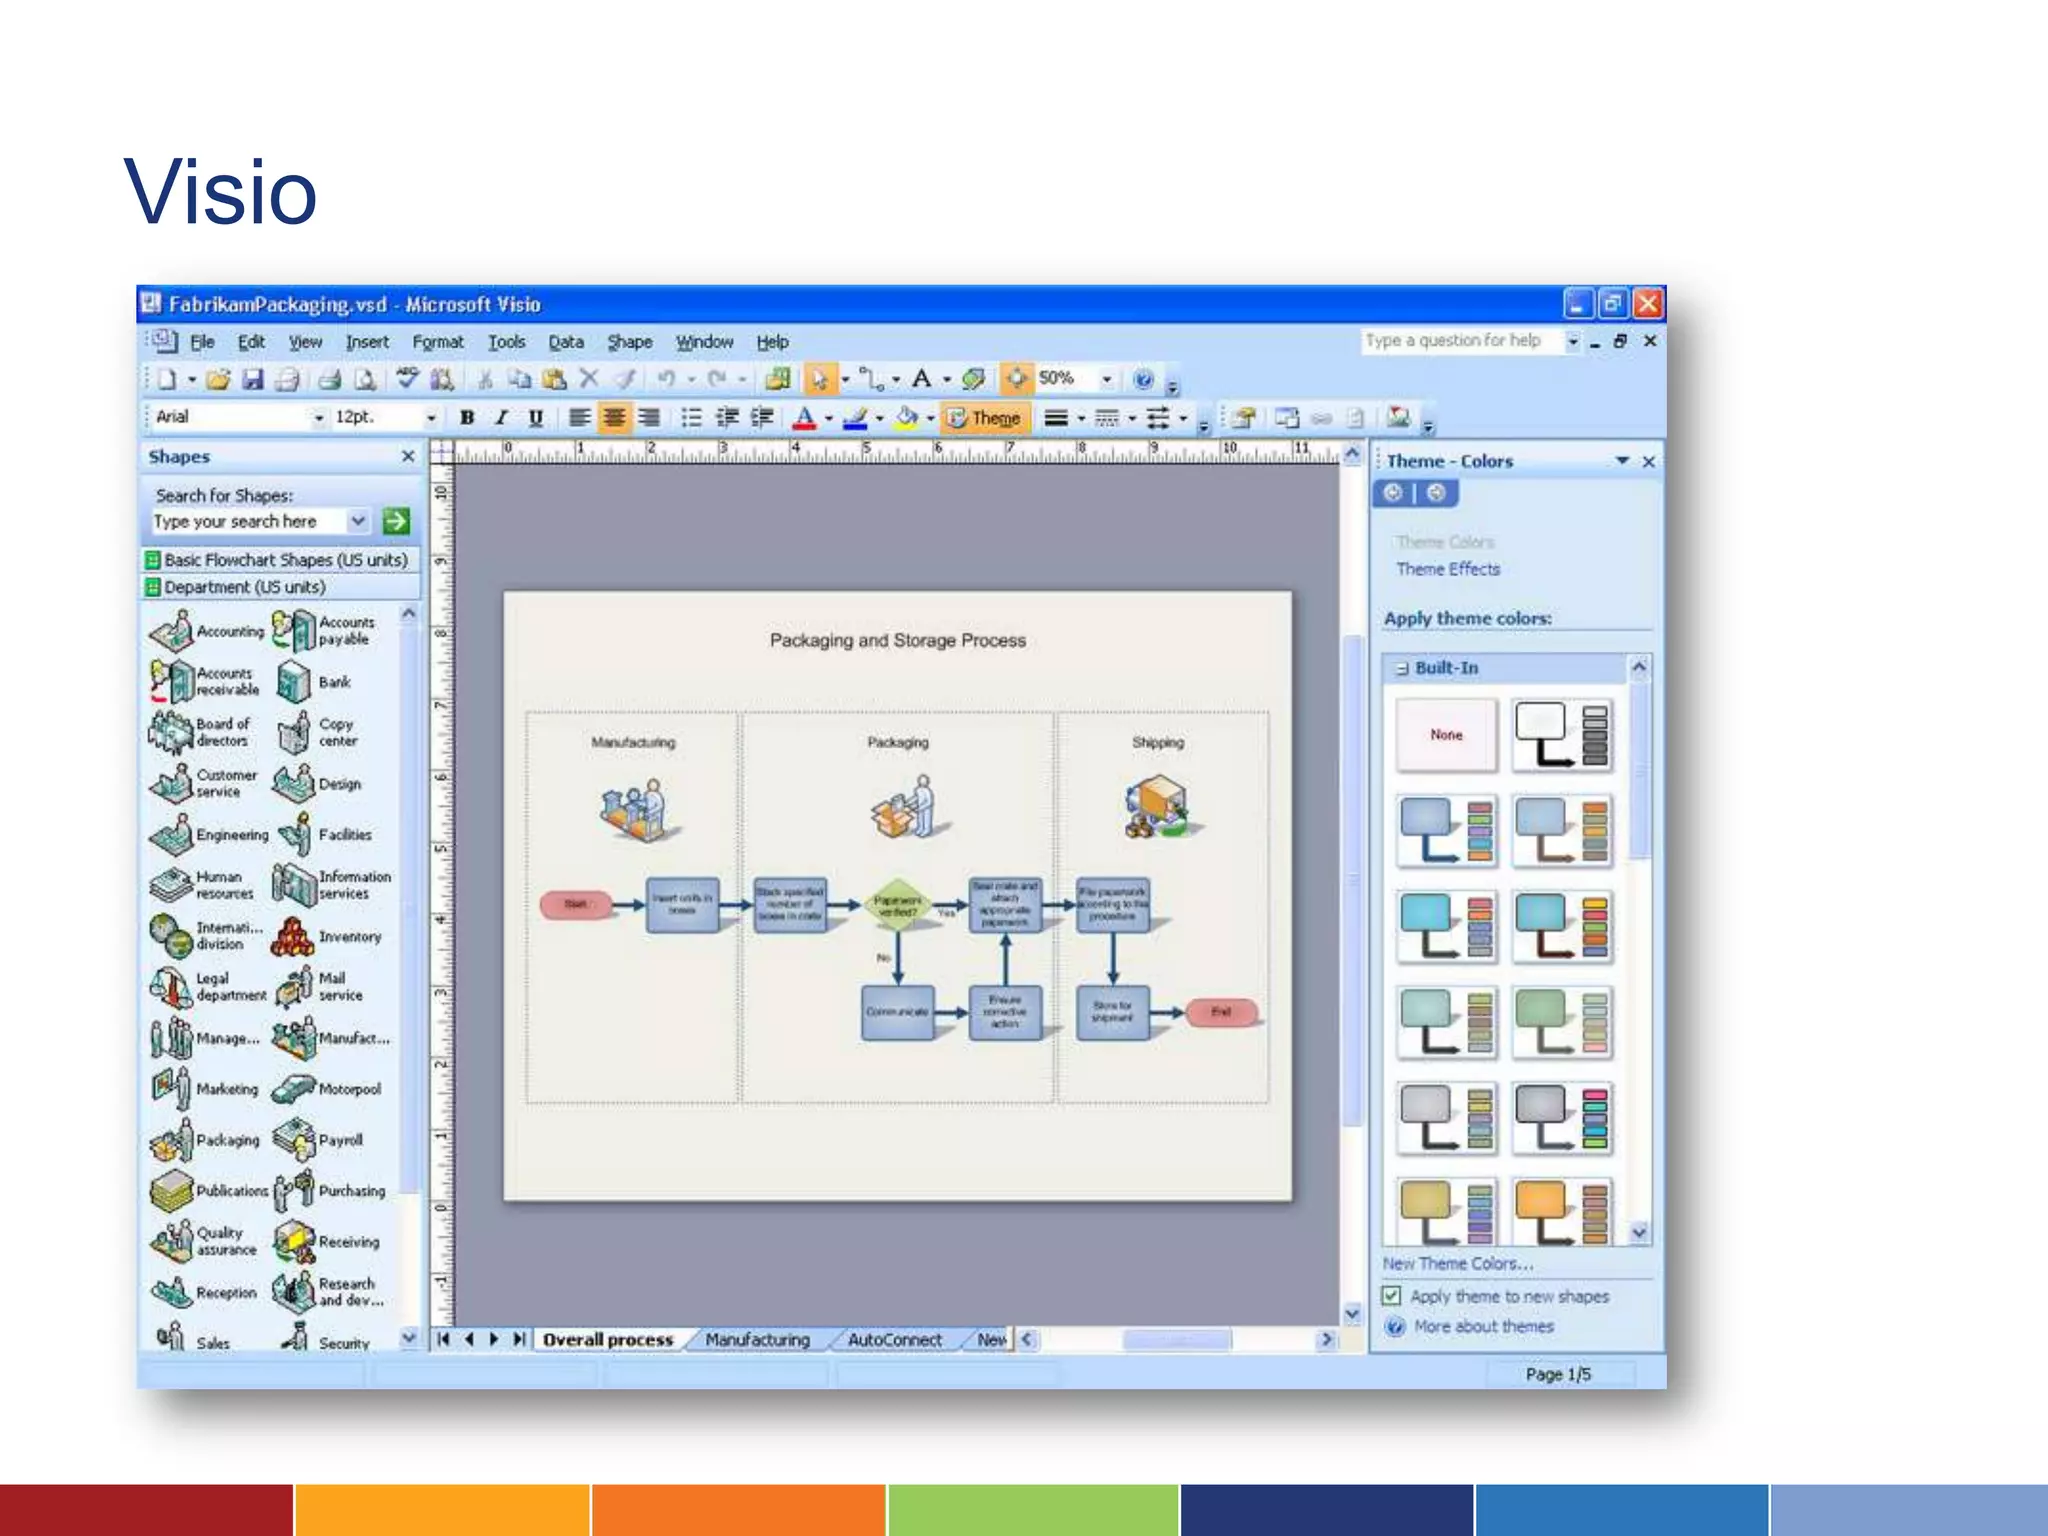
Task: Toggle Align Right
Action: click(x=649, y=418)
